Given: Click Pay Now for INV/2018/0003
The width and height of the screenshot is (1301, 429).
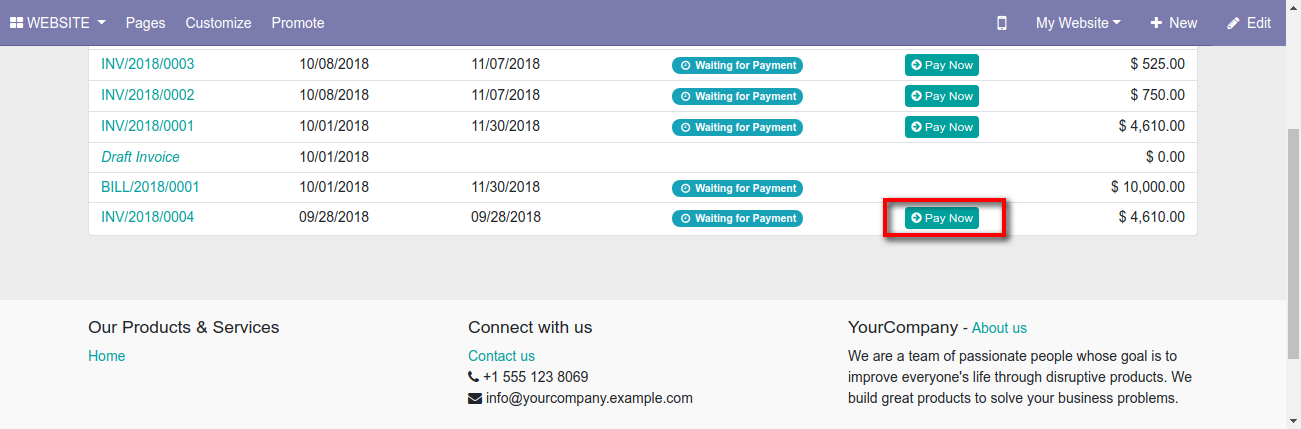Looking at the screenshot, I should coord(942,65).
